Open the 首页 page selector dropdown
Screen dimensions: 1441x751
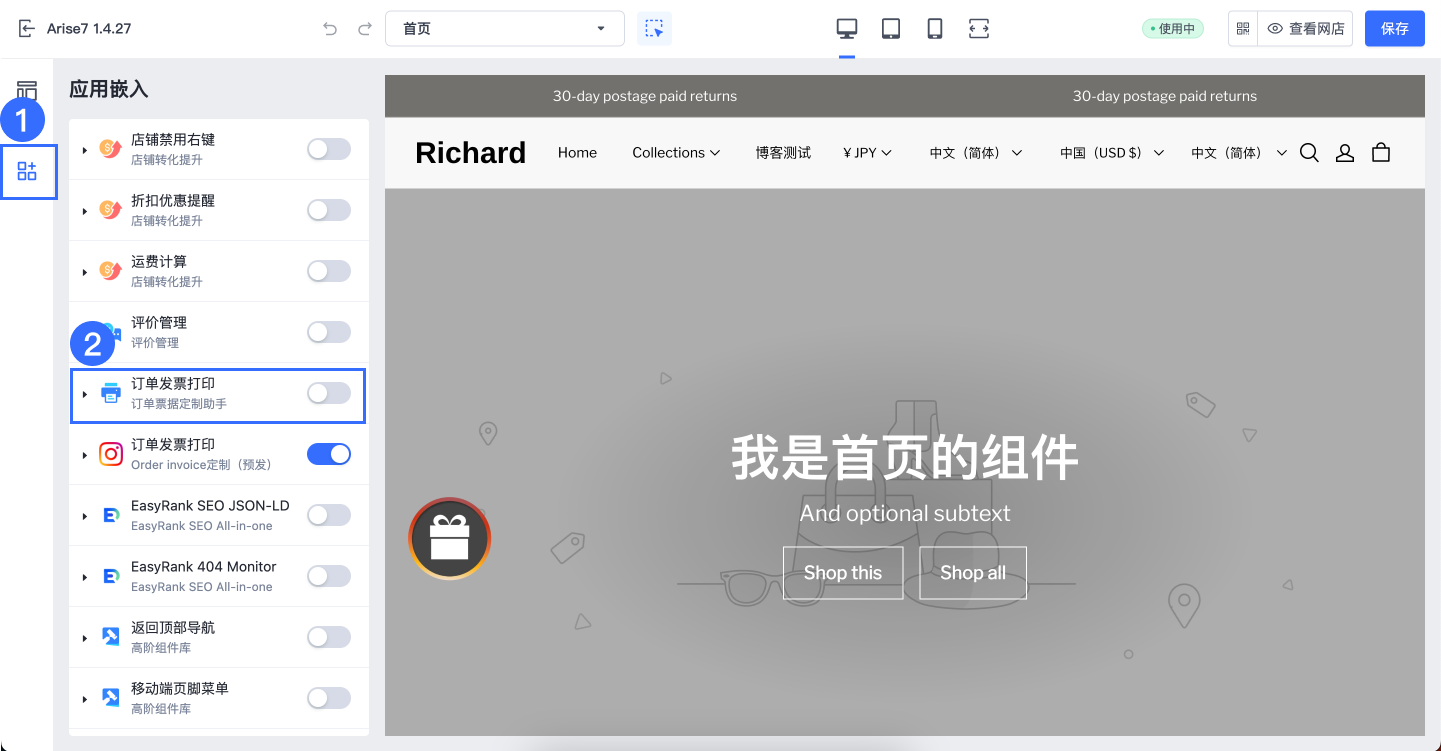pyautogui.click(x=505, y=29)
